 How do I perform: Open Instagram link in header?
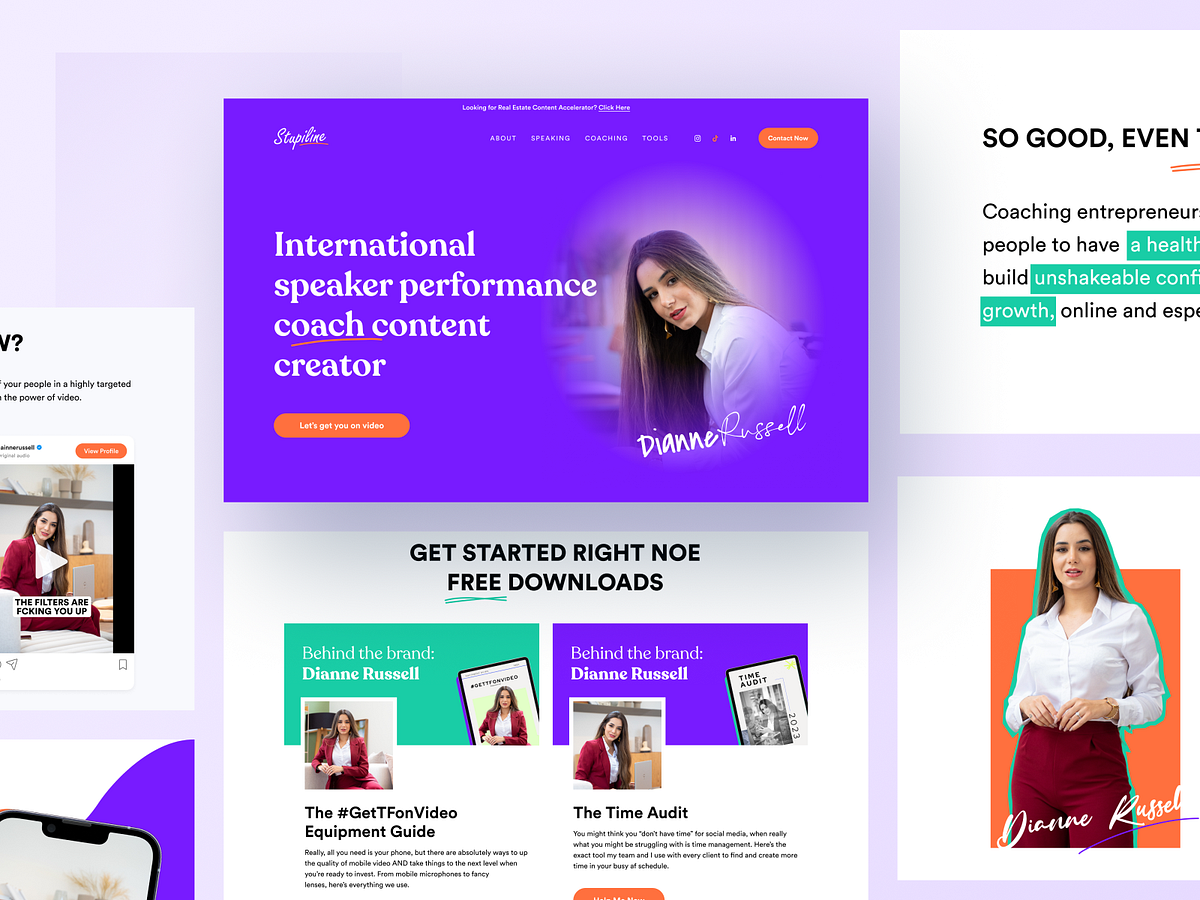pyautogui.click(x=698, y=138)
